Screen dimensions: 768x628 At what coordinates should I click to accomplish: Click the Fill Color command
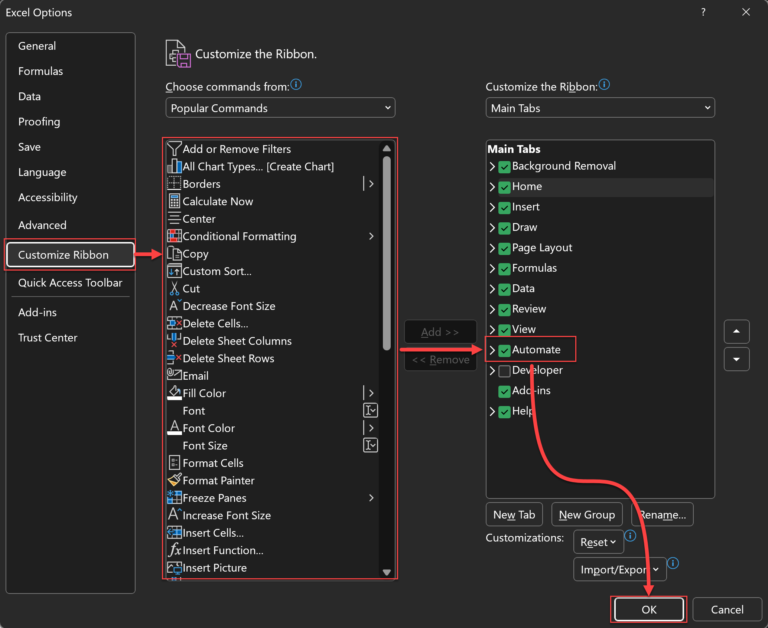coord(204,393)
